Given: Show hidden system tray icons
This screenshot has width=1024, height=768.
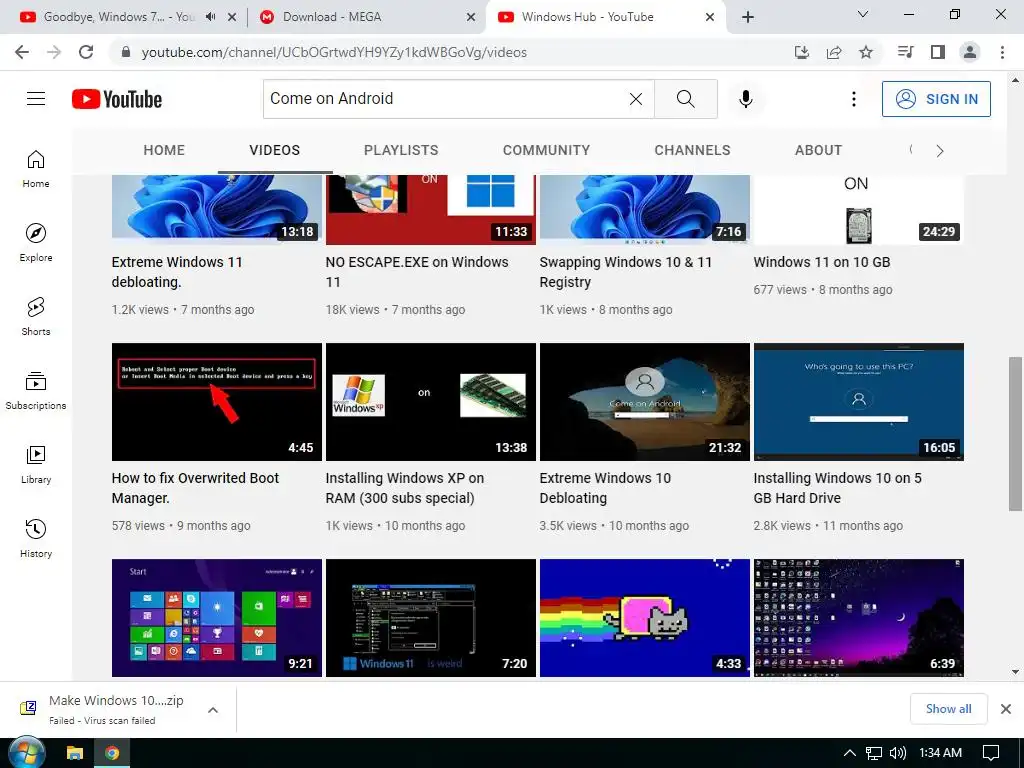Looking at the screenshot, I should (850, 753).
